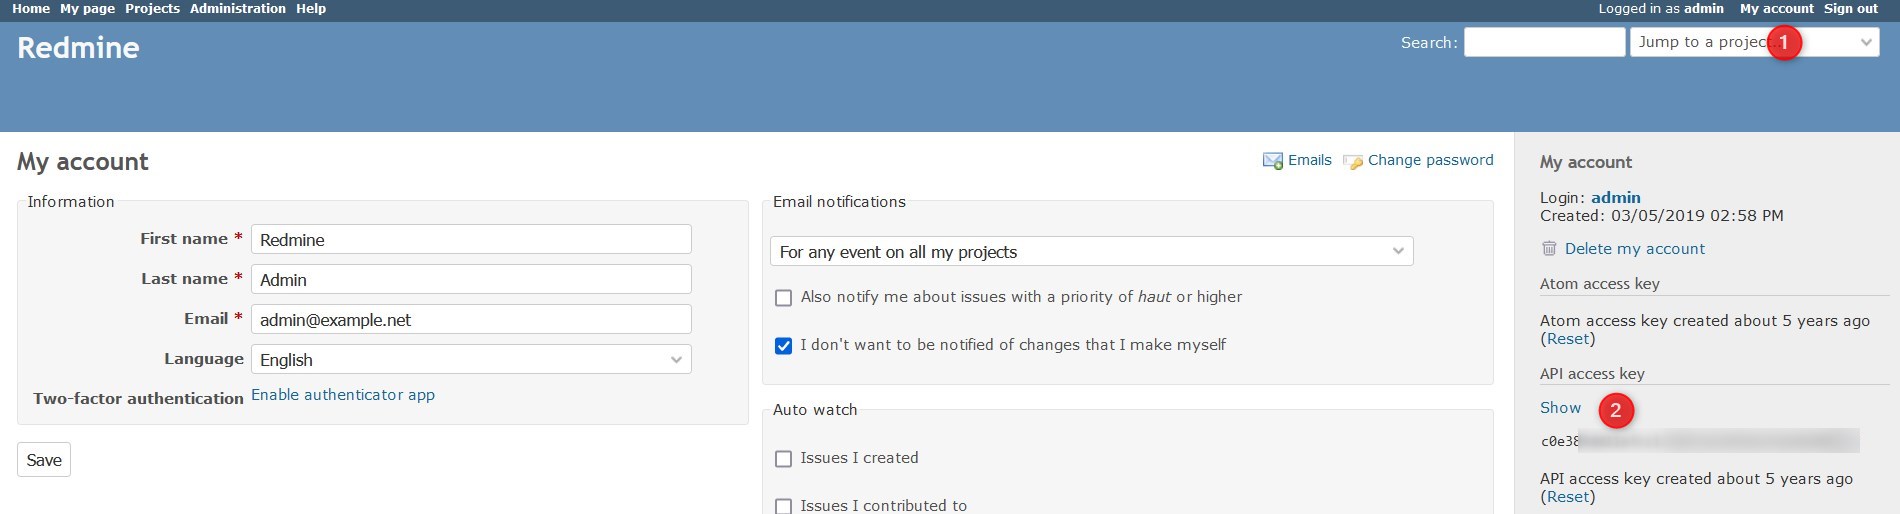Open the Language dropdown
The height and width of the screenshot is (514, 1900).
coord(470,360)
